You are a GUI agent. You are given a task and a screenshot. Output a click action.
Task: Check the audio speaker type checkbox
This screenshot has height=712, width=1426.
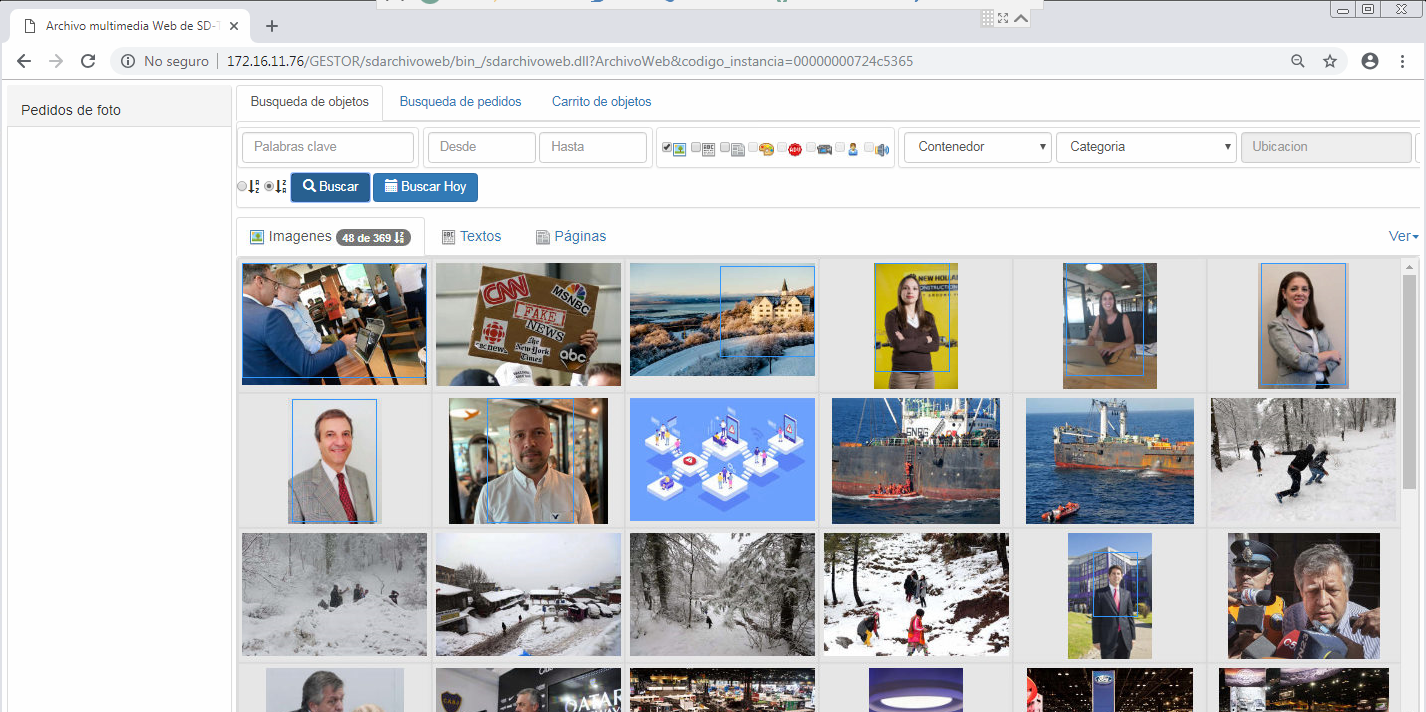point(869,147)
